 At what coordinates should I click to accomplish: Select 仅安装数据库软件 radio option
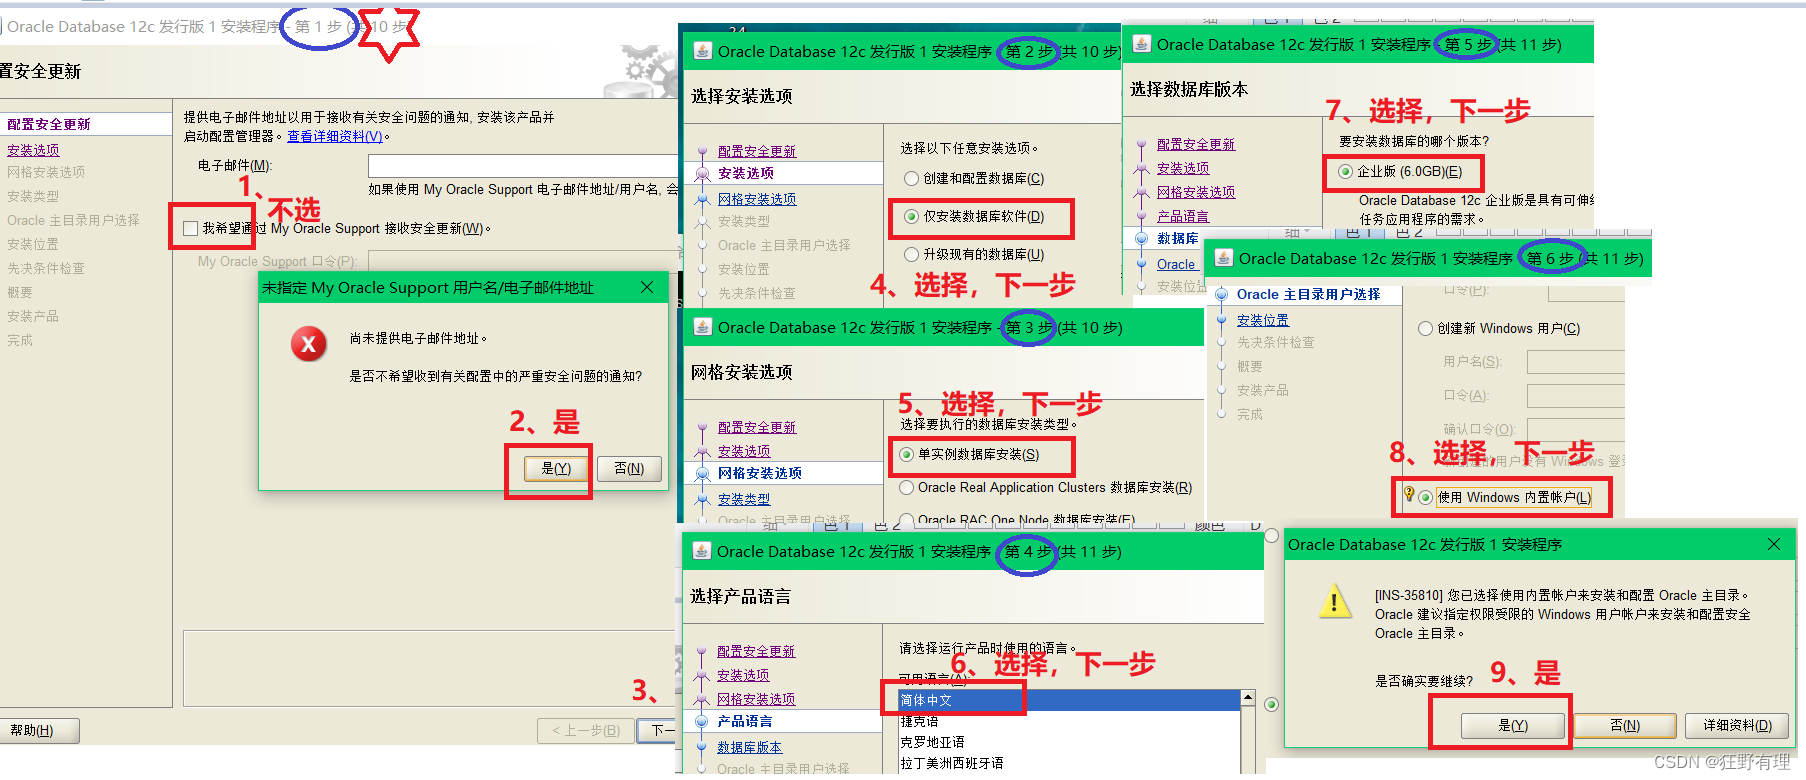point(911,217)
